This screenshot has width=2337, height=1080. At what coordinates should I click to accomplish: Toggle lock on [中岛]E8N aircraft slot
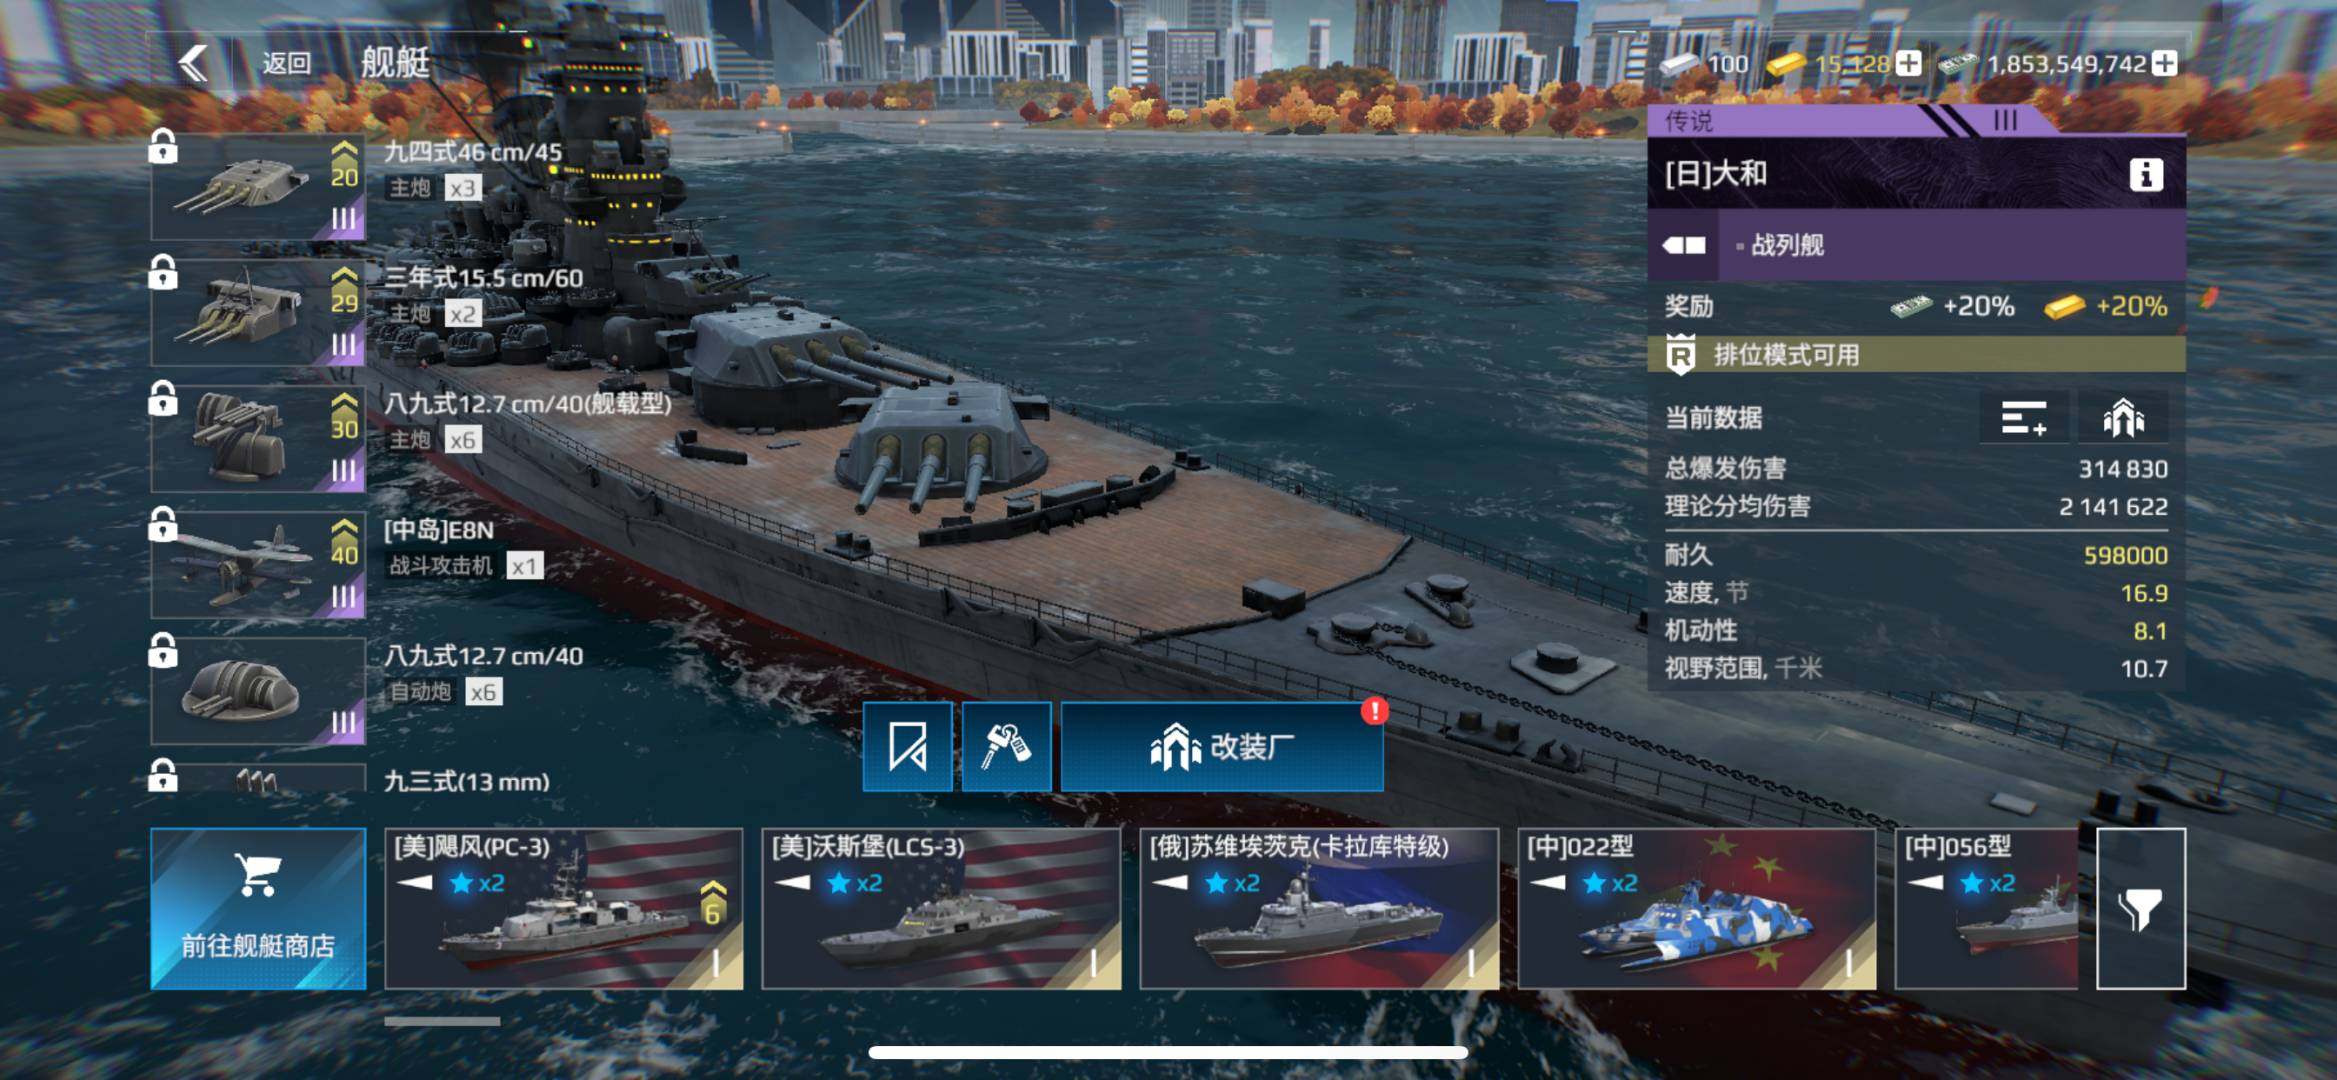point(163,524)
